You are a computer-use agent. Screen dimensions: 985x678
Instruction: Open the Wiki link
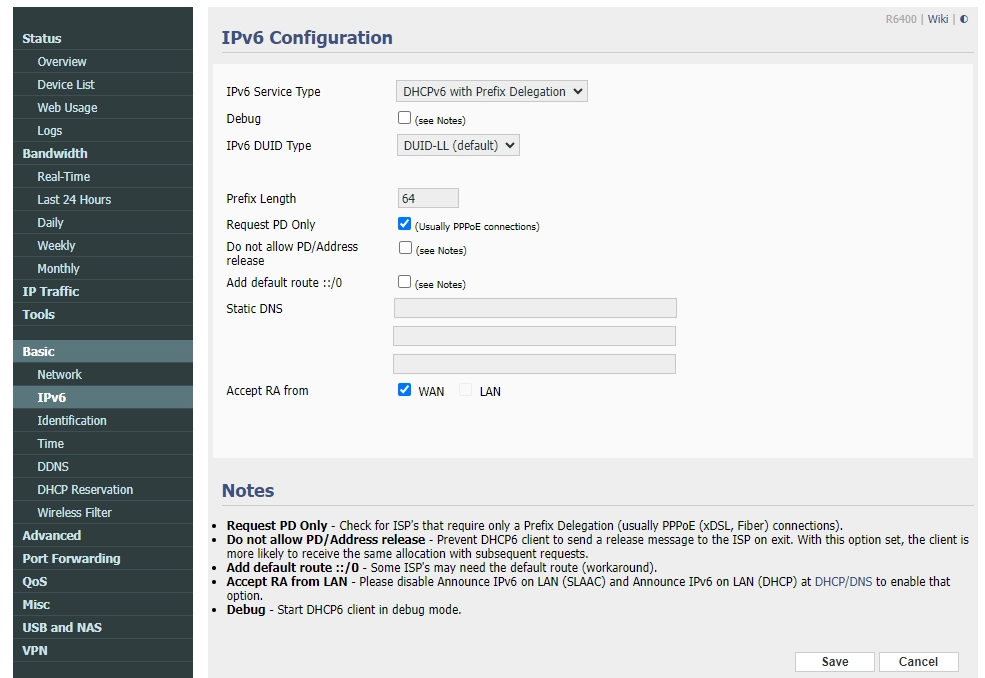[x=937, y=18]
